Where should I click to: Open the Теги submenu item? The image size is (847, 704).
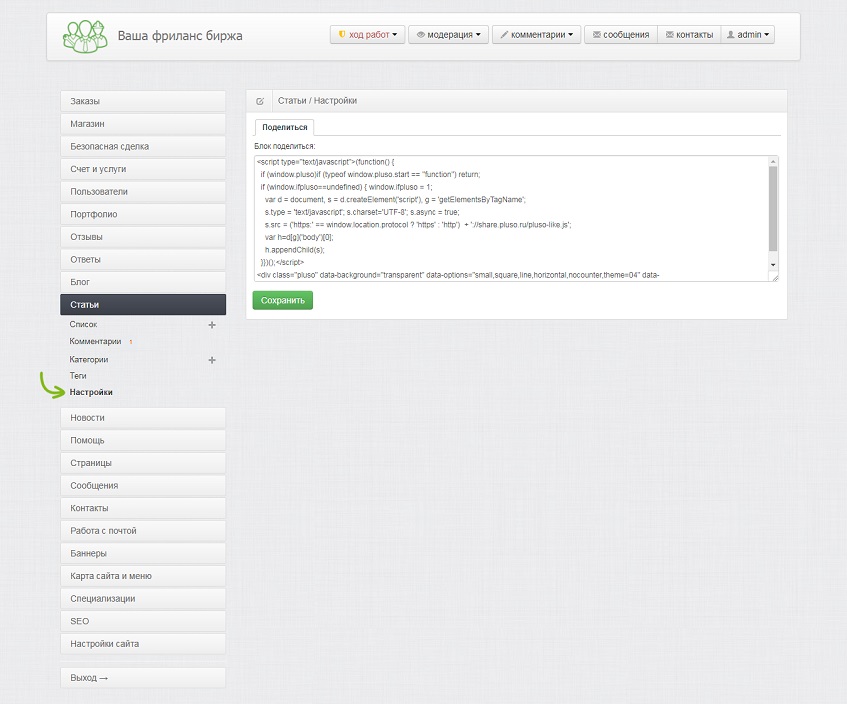click(x=78, y=376)
